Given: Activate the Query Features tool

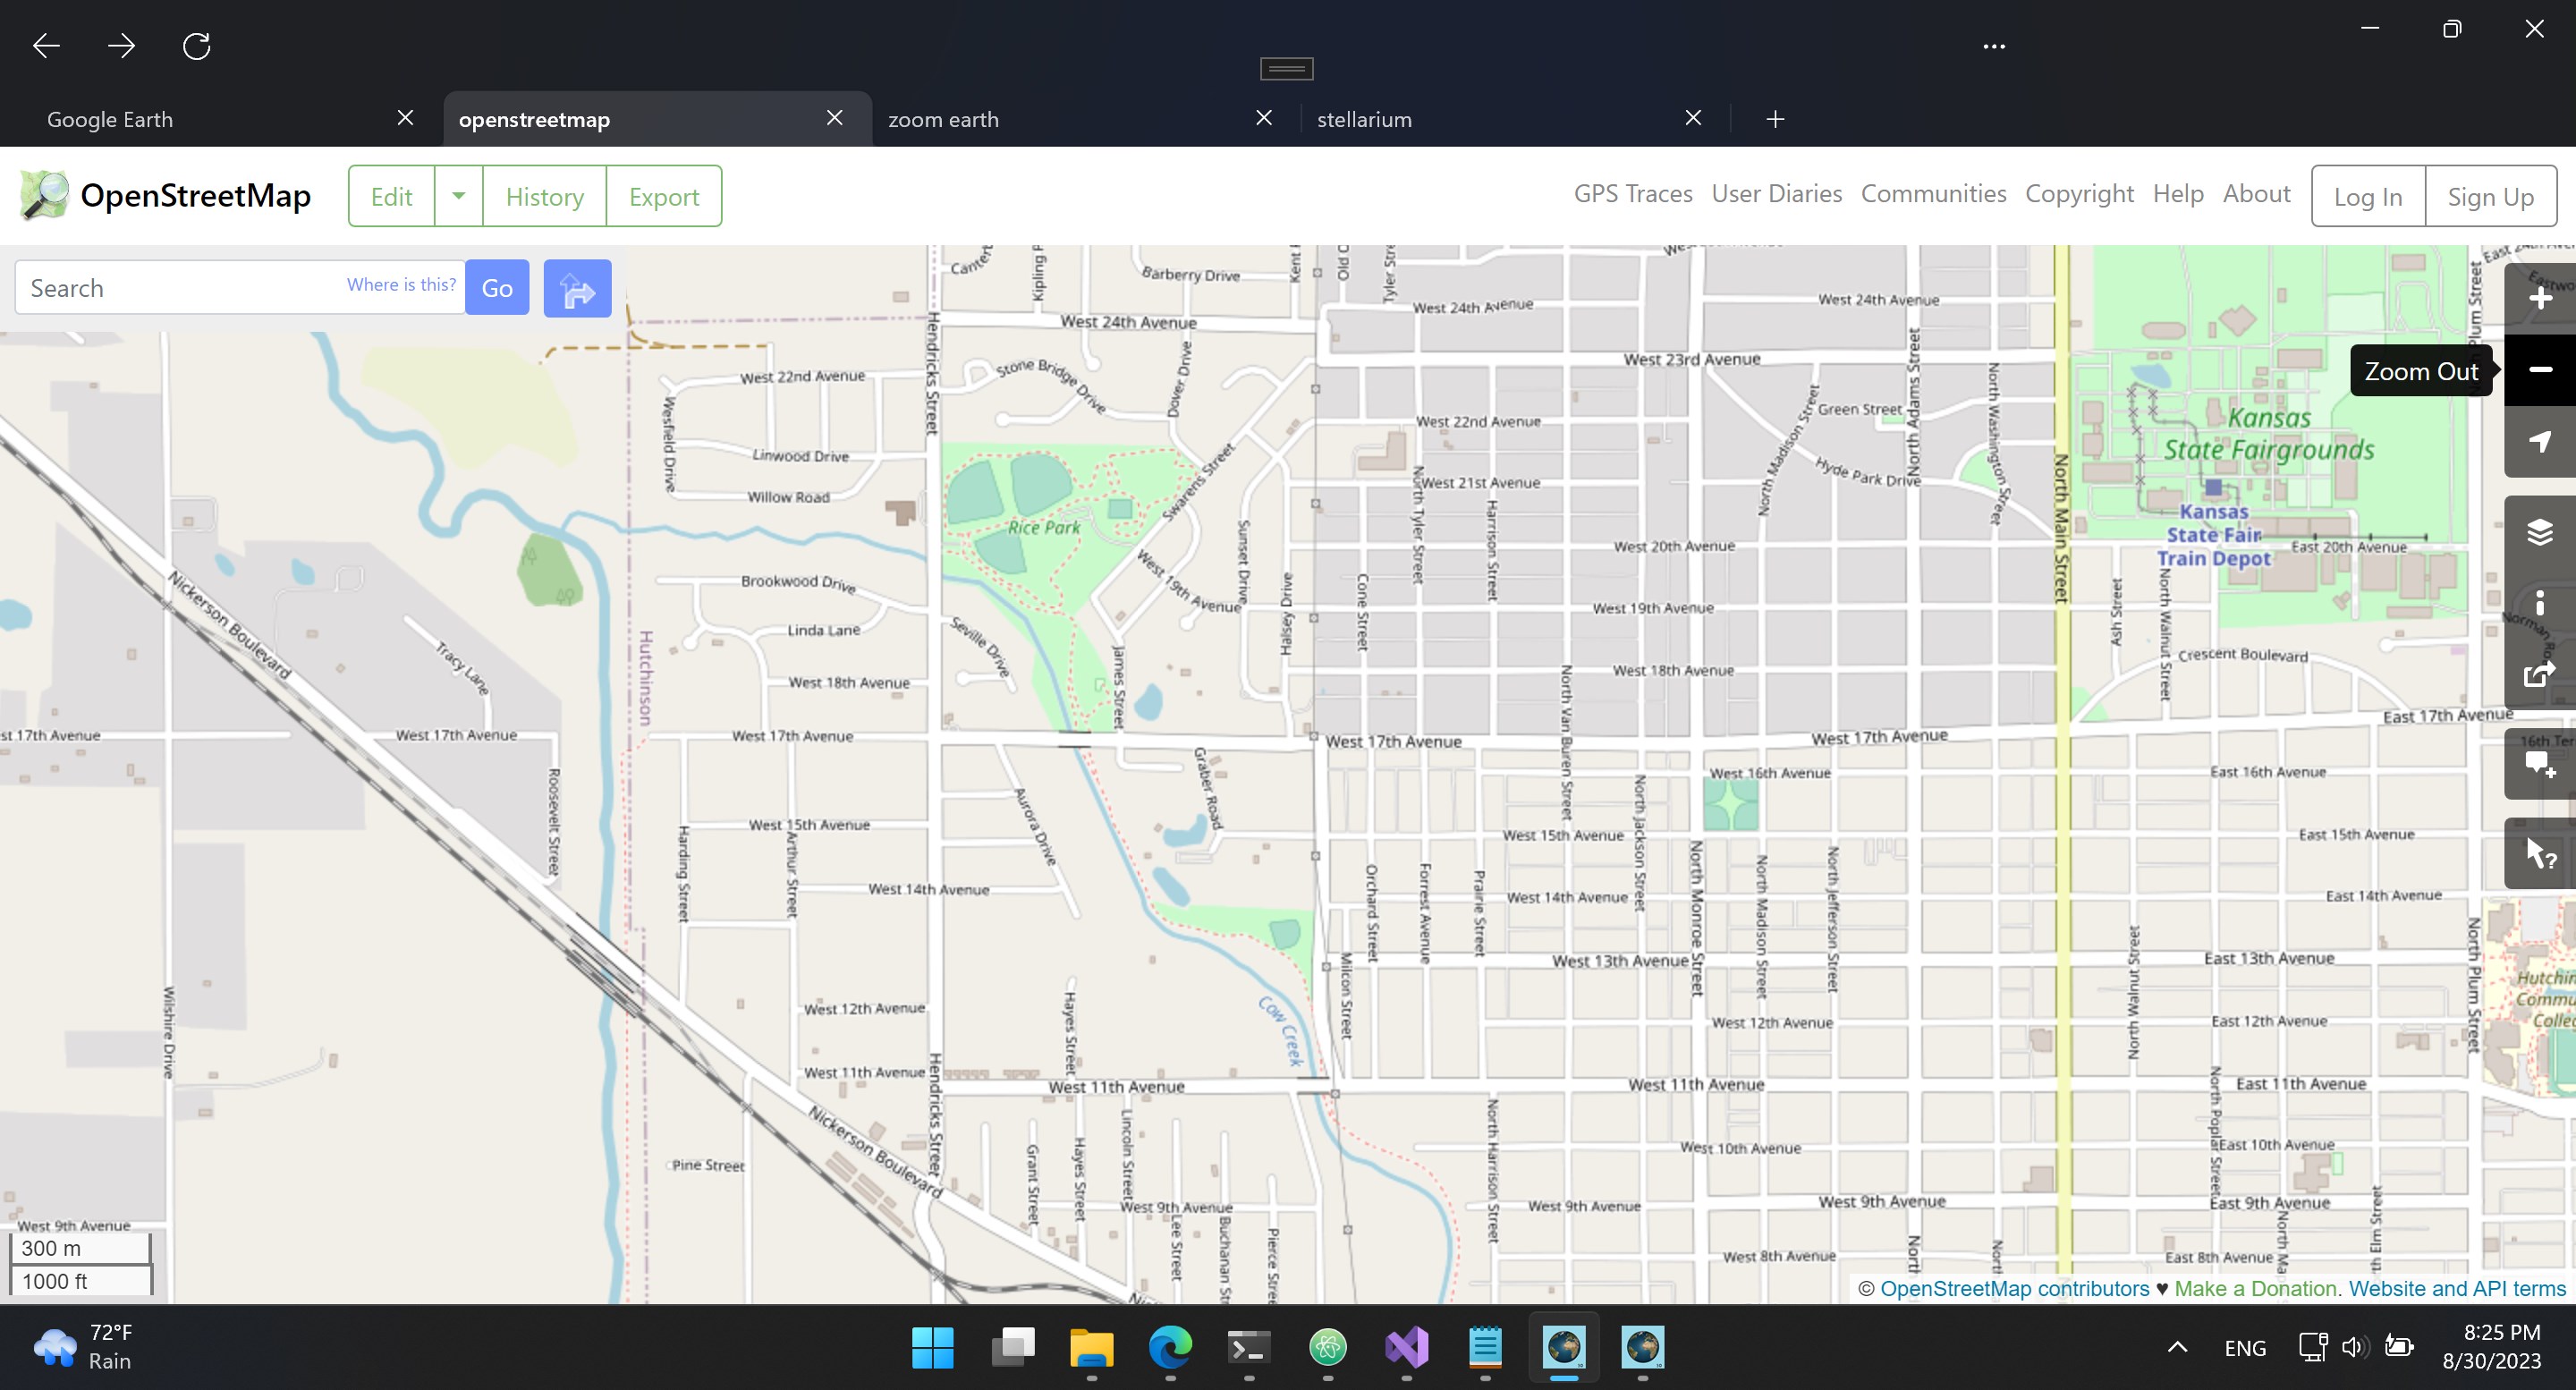Looking at the screenshot, I should (2539, 853).
